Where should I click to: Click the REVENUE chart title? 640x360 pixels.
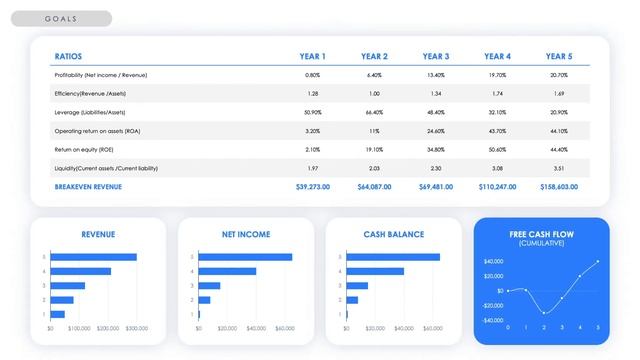(x=98, y=234)
